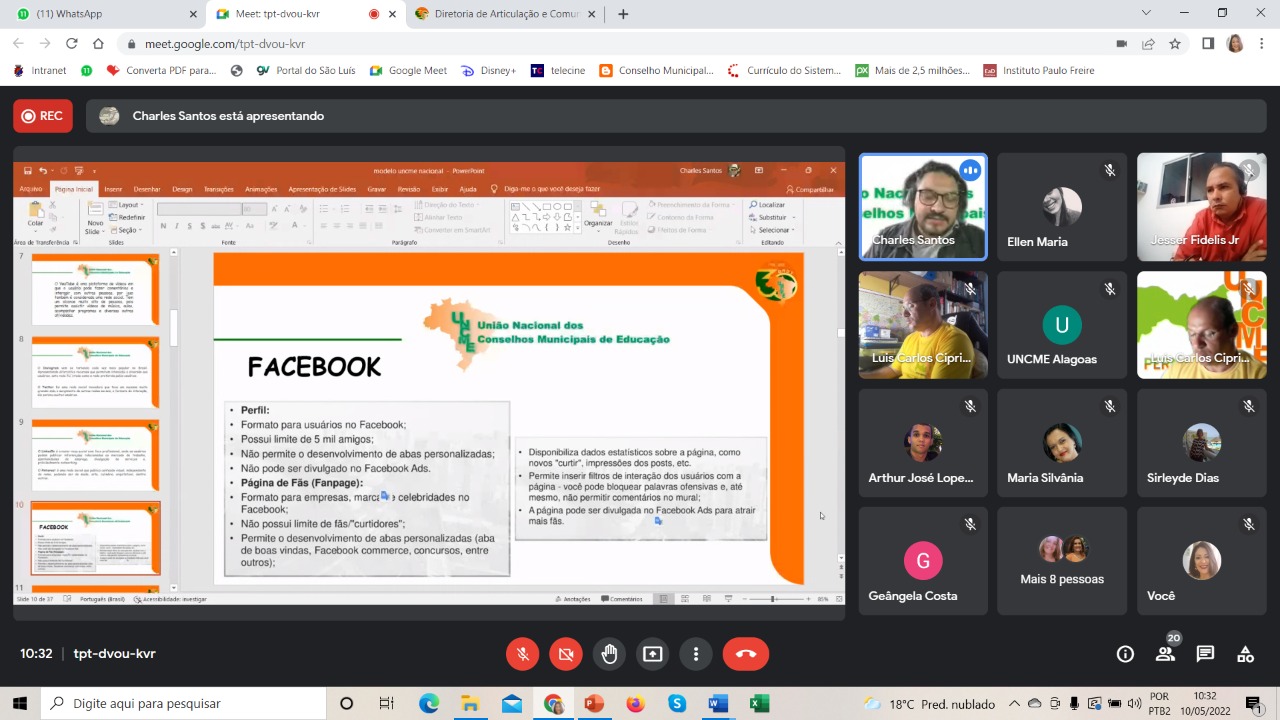The width and height of the screenshot is (1280, 720).
Task: Open Chrome tab search dropdown arrow
Action: click(1146, 13)
